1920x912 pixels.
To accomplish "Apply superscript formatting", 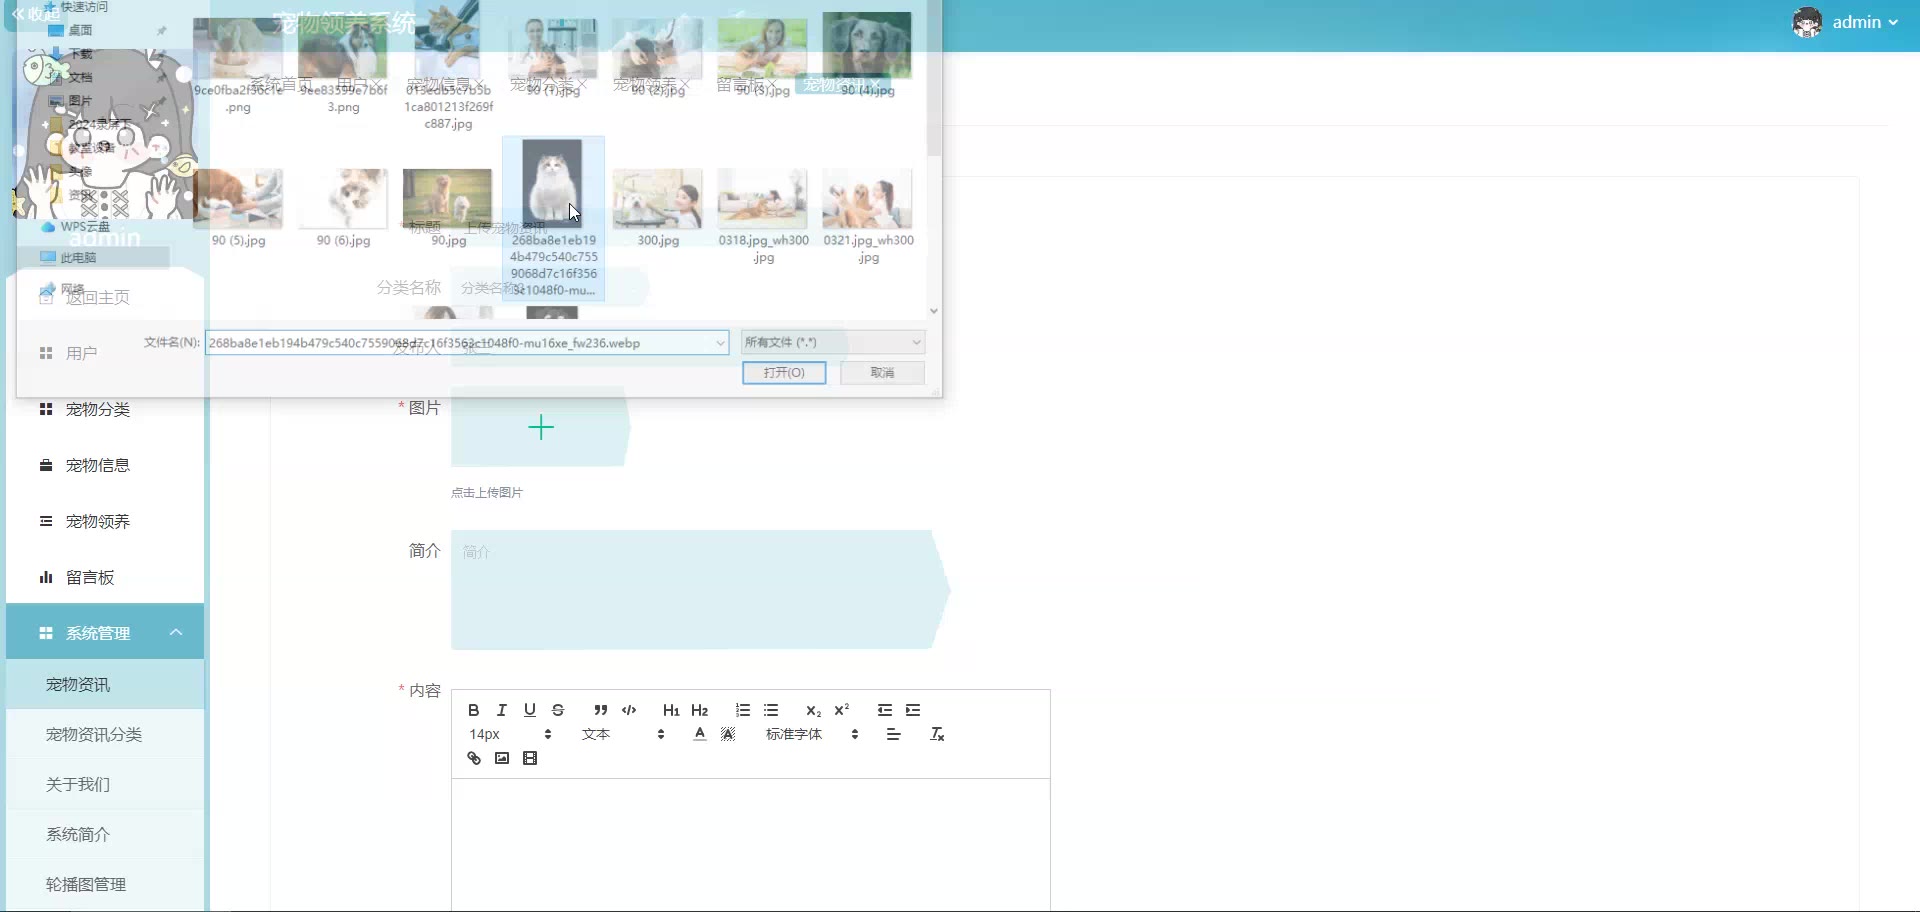I will (842, 710).
